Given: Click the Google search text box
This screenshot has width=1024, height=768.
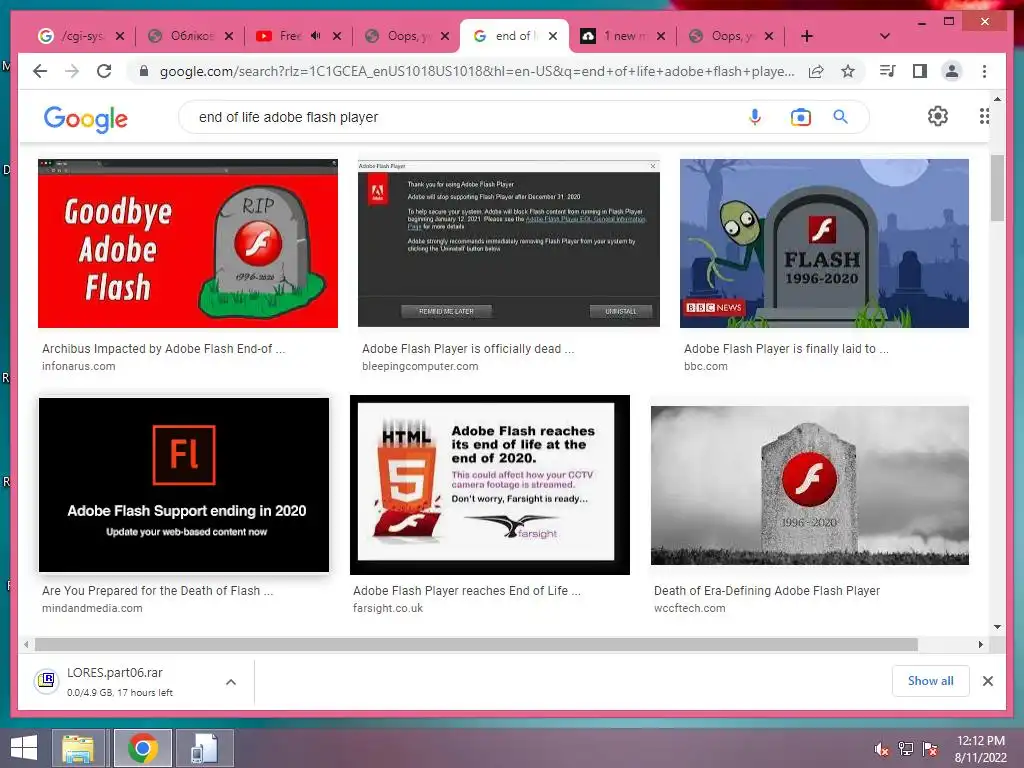Looking at the screenshot, I should click(x=457, y=117).
